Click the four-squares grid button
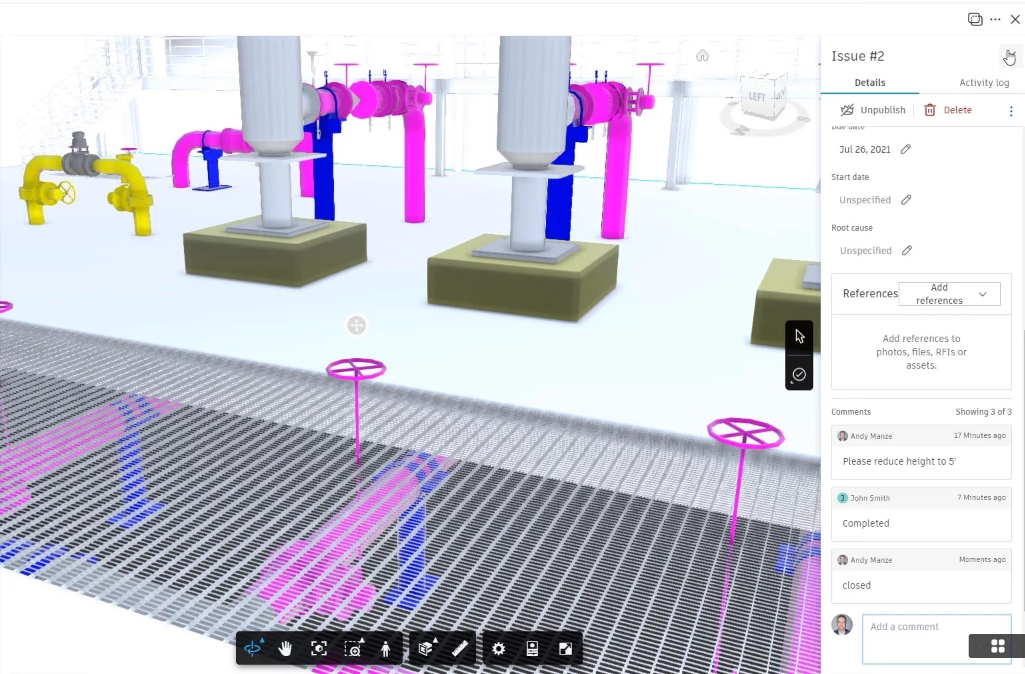The height and width of the screenshot is (674, 1025). [x=998, y=646]
